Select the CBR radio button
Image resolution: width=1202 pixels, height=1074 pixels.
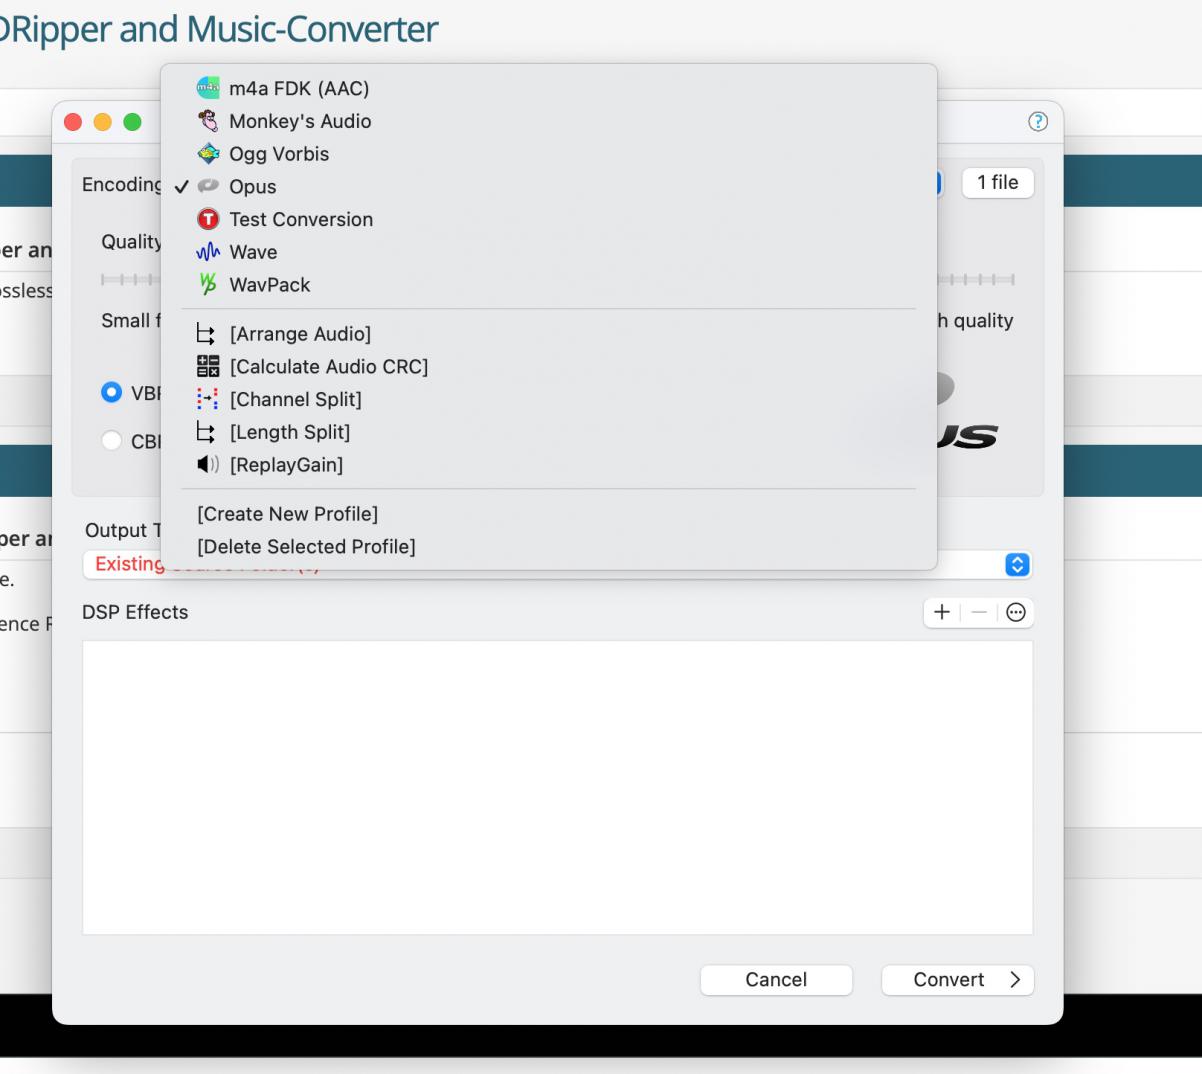click(x=112, y=441)
